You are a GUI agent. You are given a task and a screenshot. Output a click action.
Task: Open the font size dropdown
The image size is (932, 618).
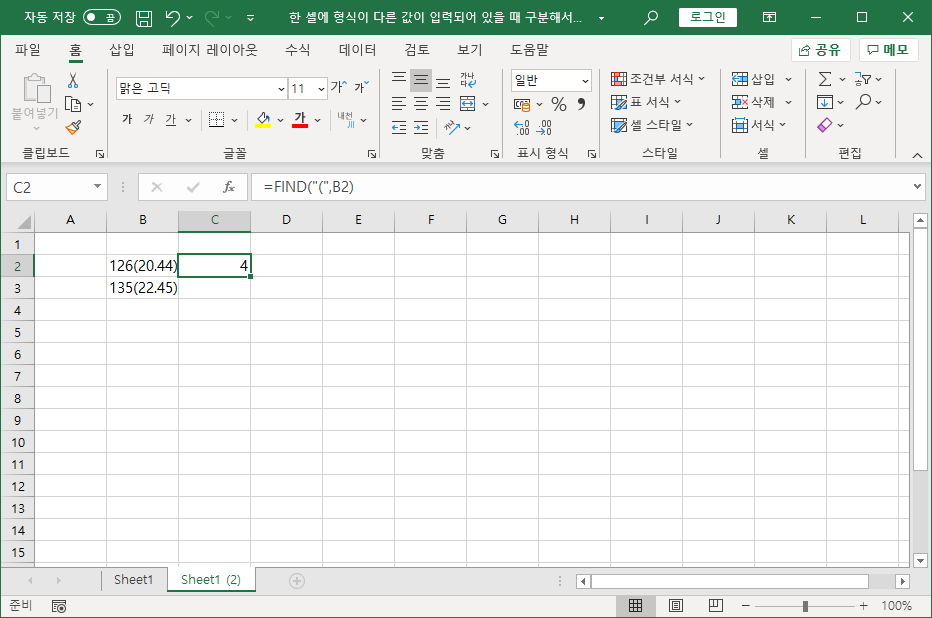tap(321, 89)
